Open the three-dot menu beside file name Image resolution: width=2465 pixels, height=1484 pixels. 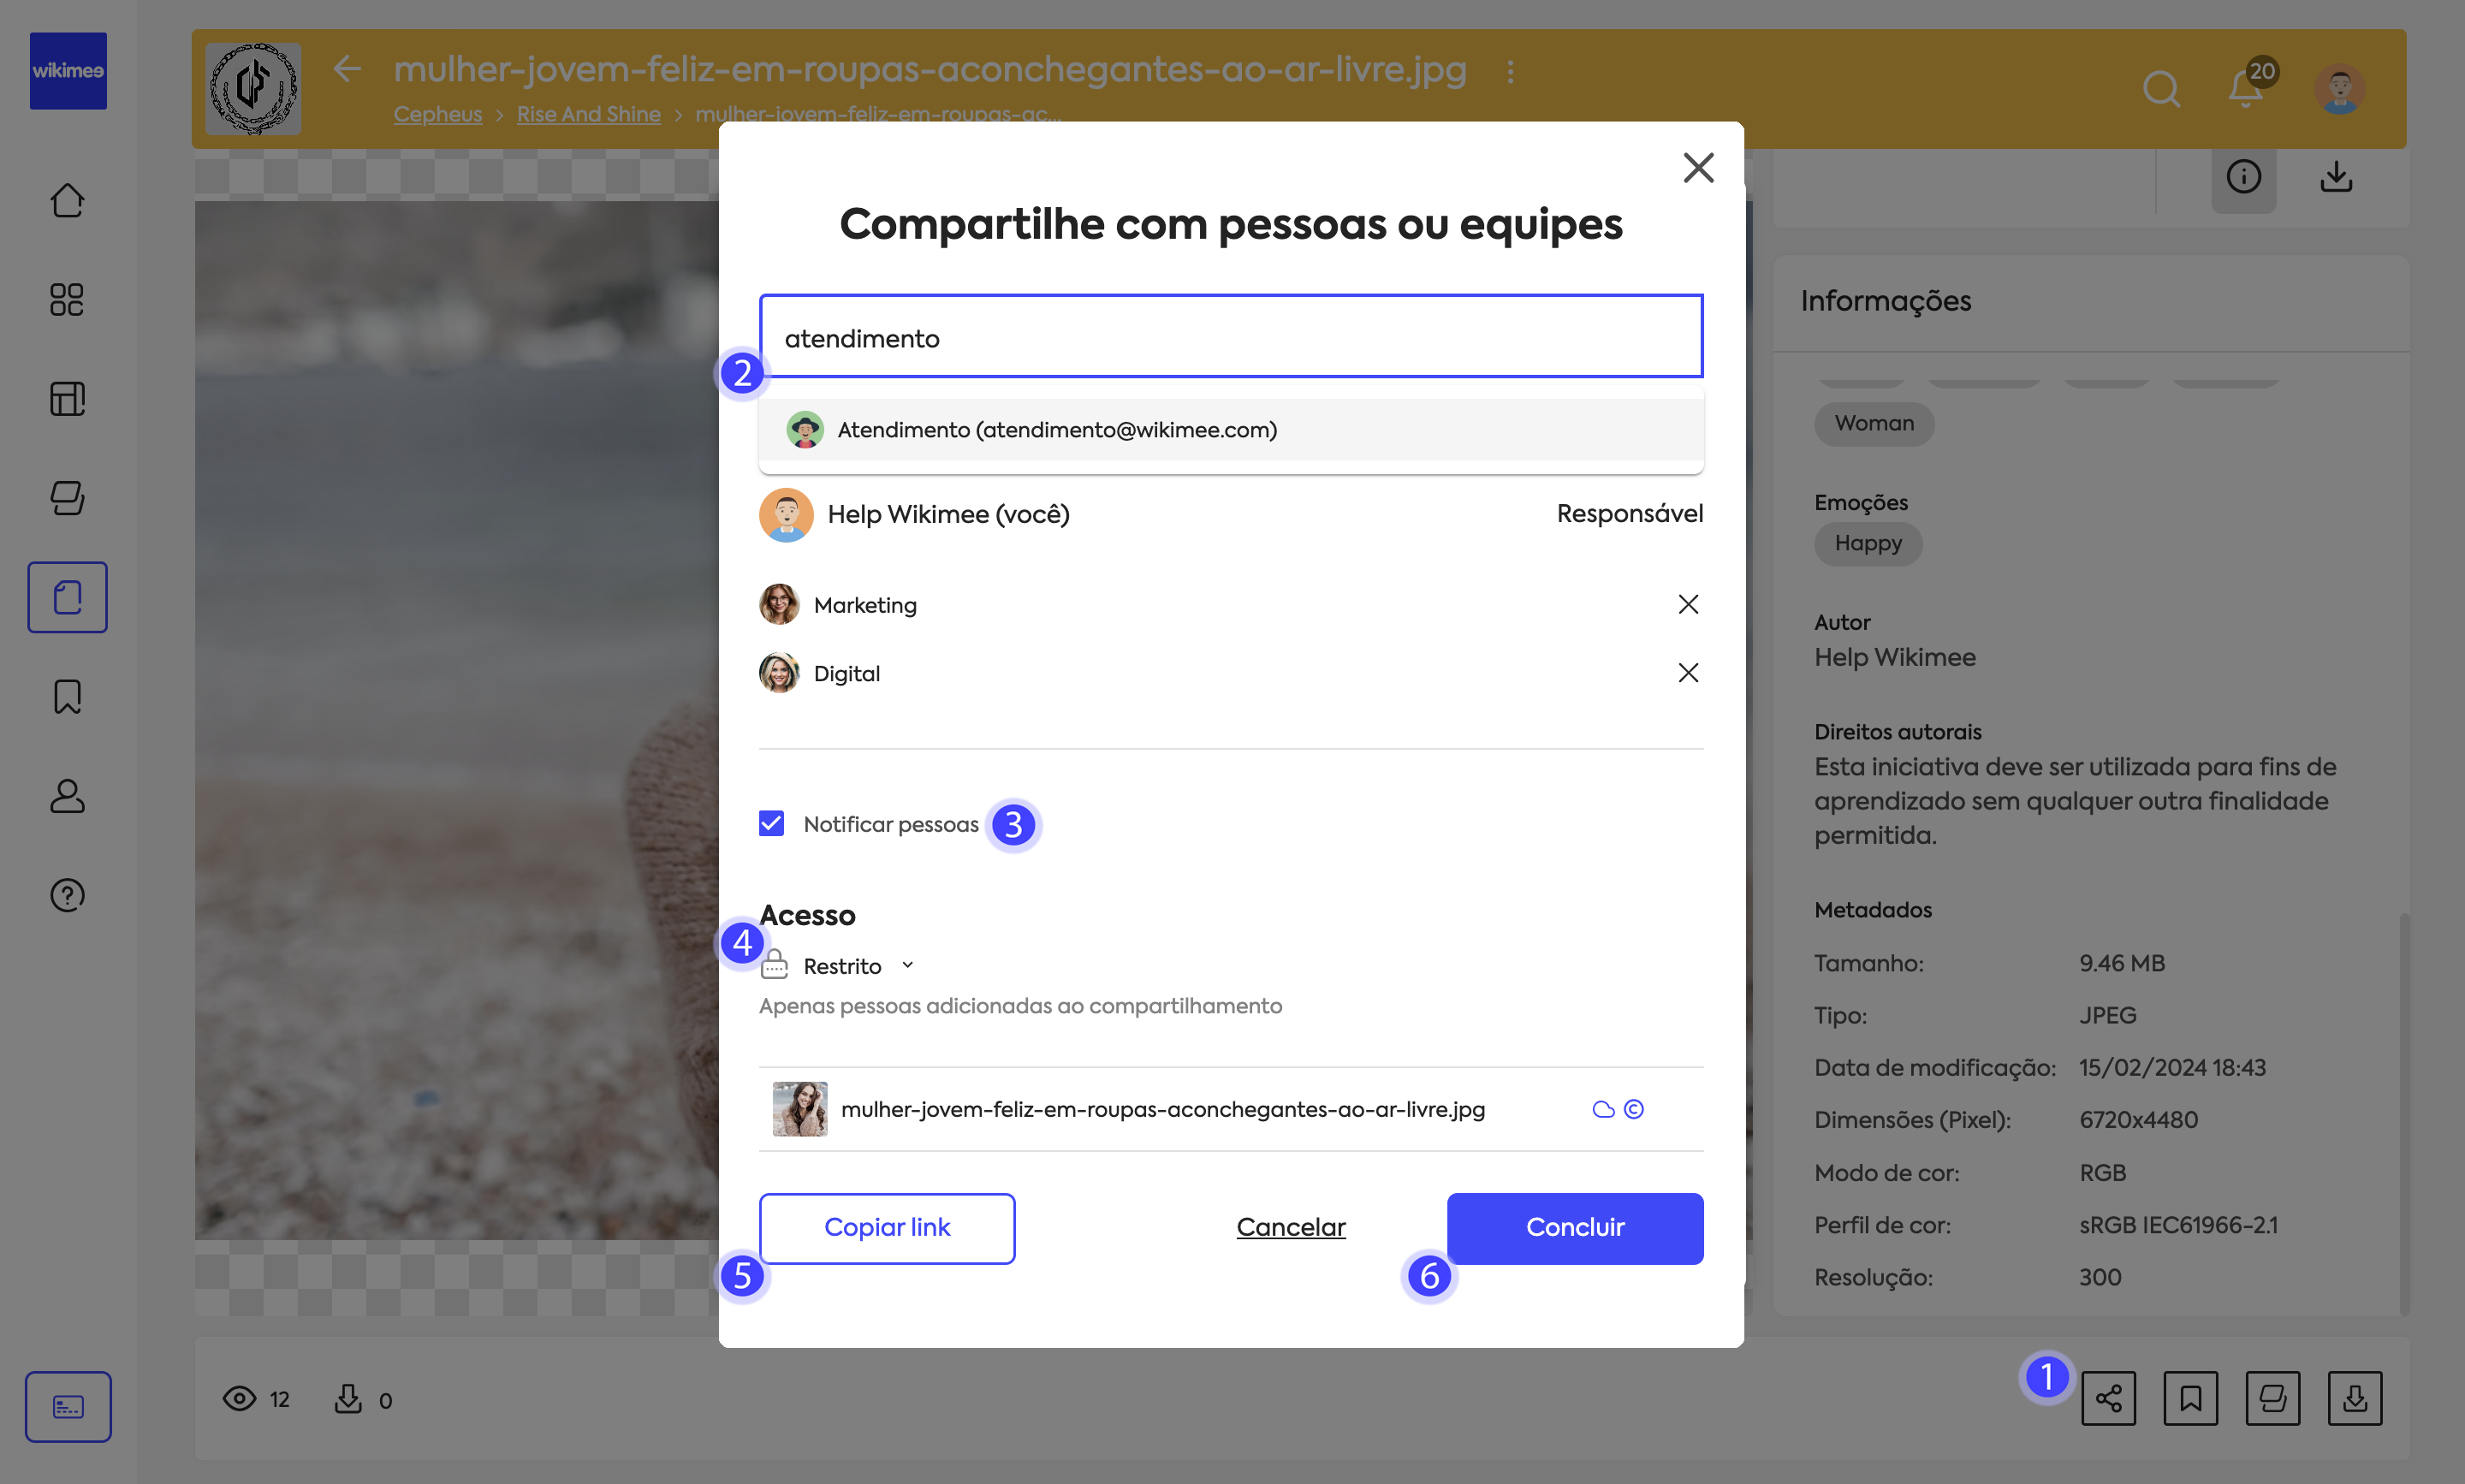tap(1510, 71)
